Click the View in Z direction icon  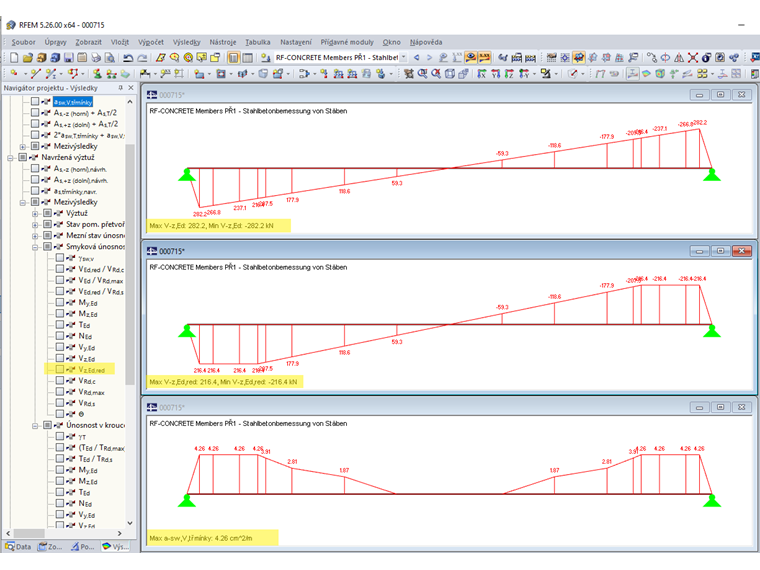[509, 74]
